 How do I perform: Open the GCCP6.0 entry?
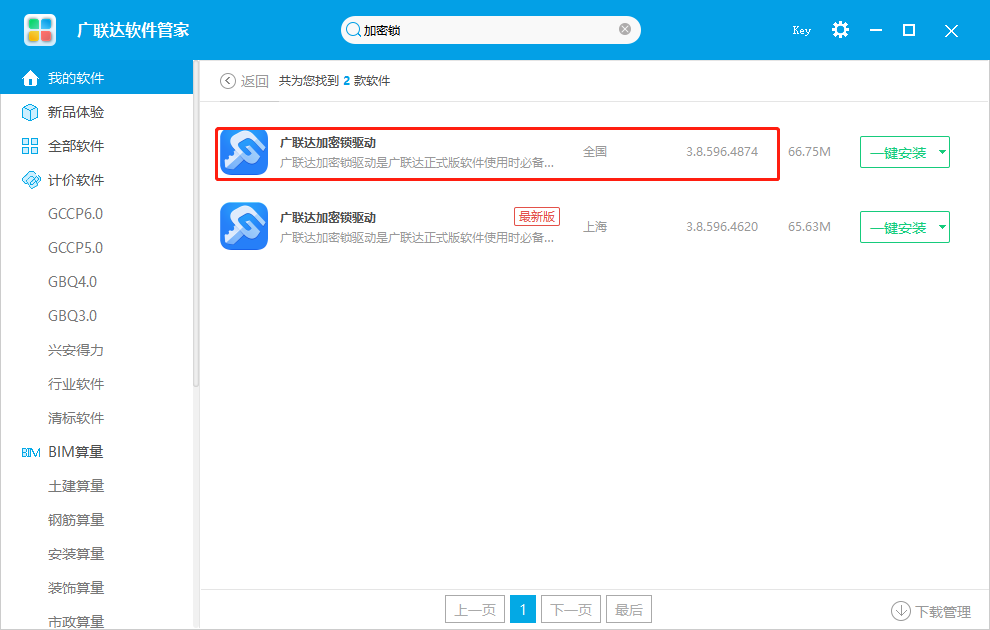pos(75,214)
